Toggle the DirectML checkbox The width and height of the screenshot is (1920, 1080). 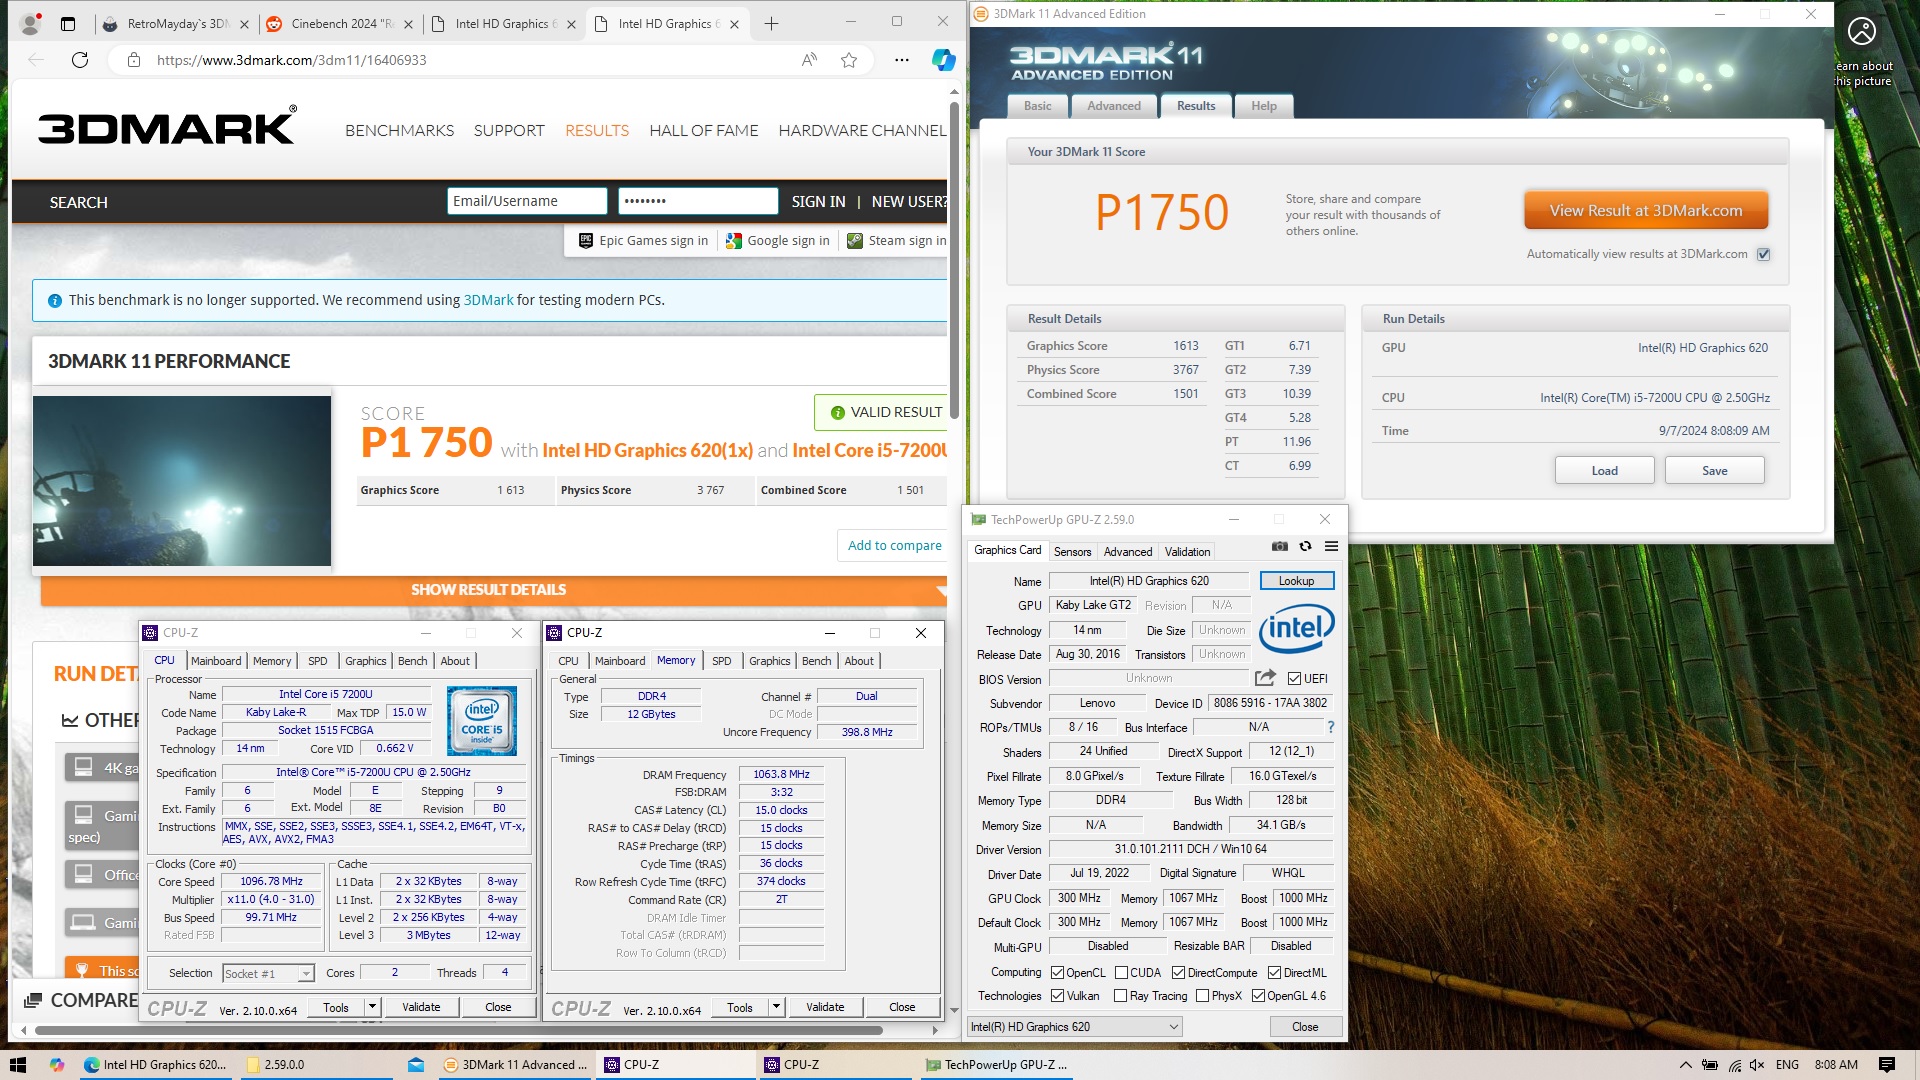[1274, 973]
